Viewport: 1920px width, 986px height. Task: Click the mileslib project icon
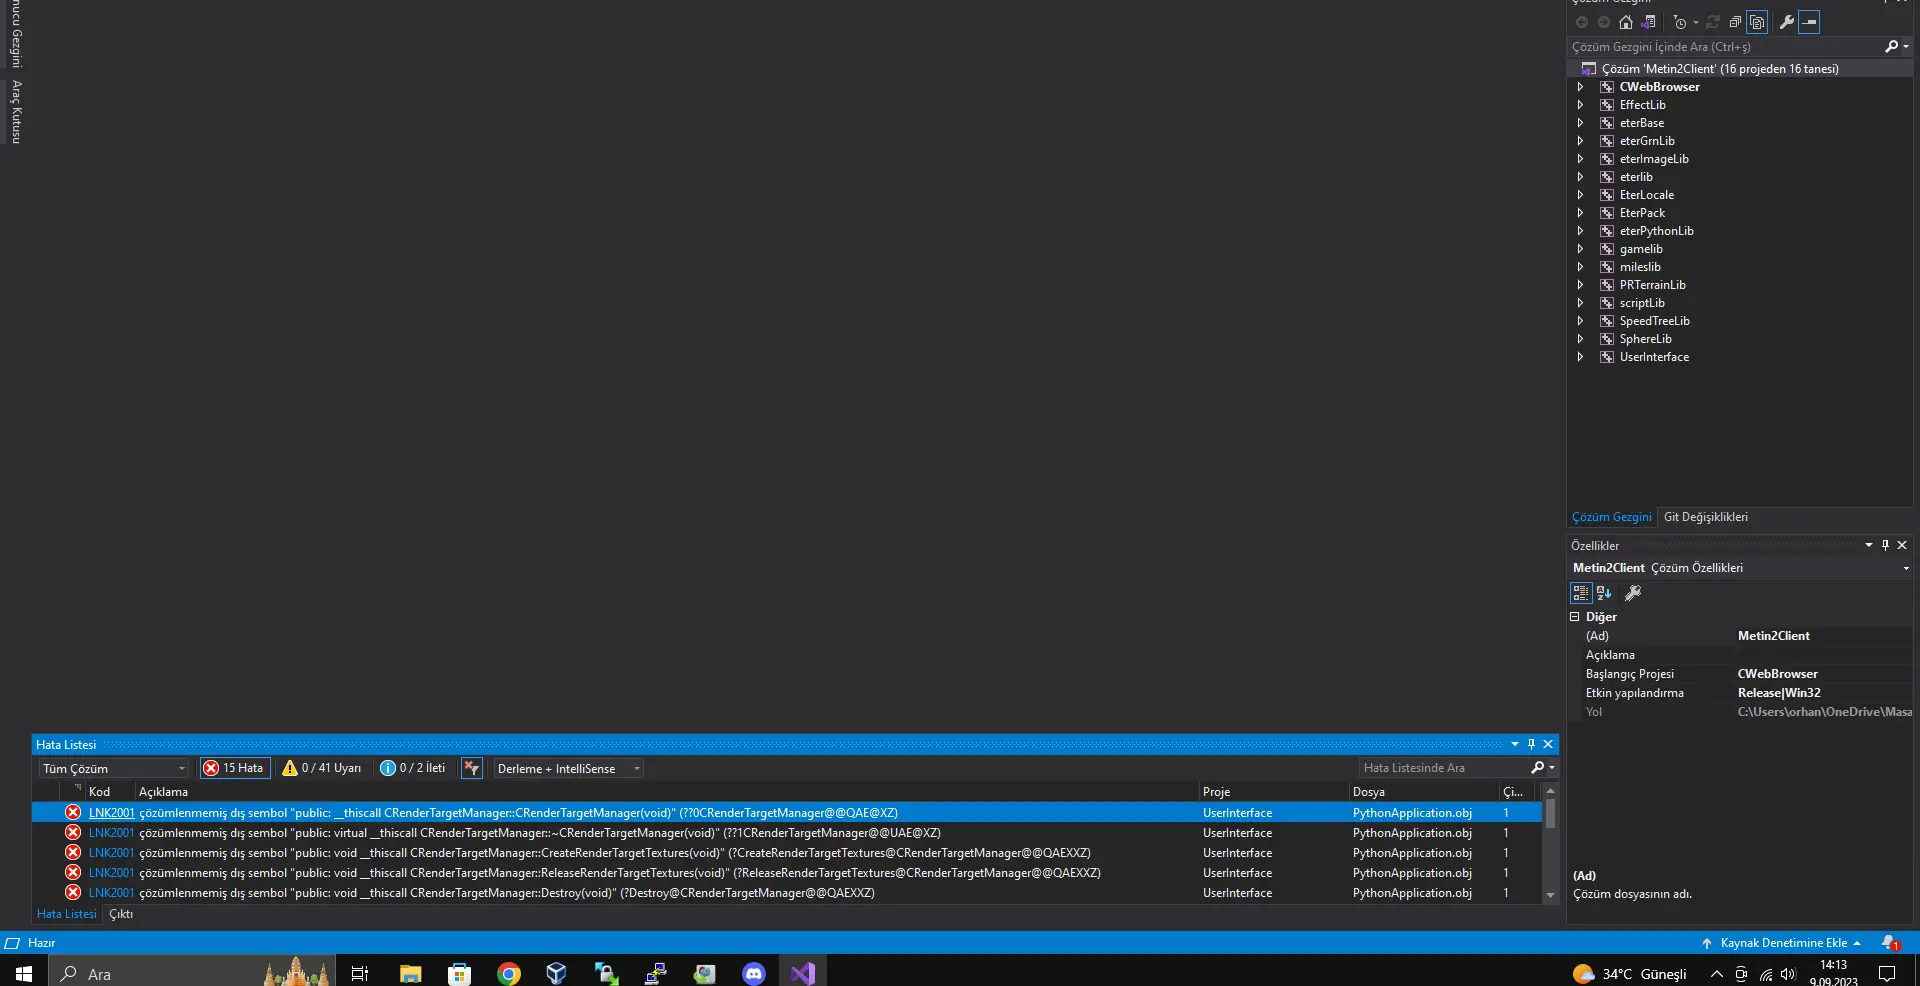coord(1607,267)
